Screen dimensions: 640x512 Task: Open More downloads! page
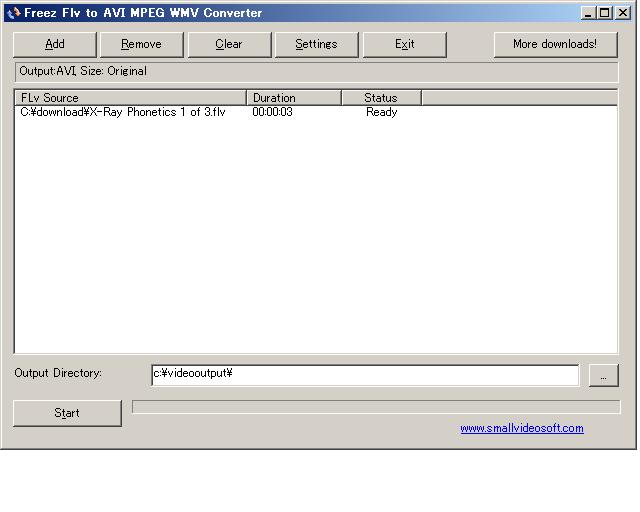(556, 45)
